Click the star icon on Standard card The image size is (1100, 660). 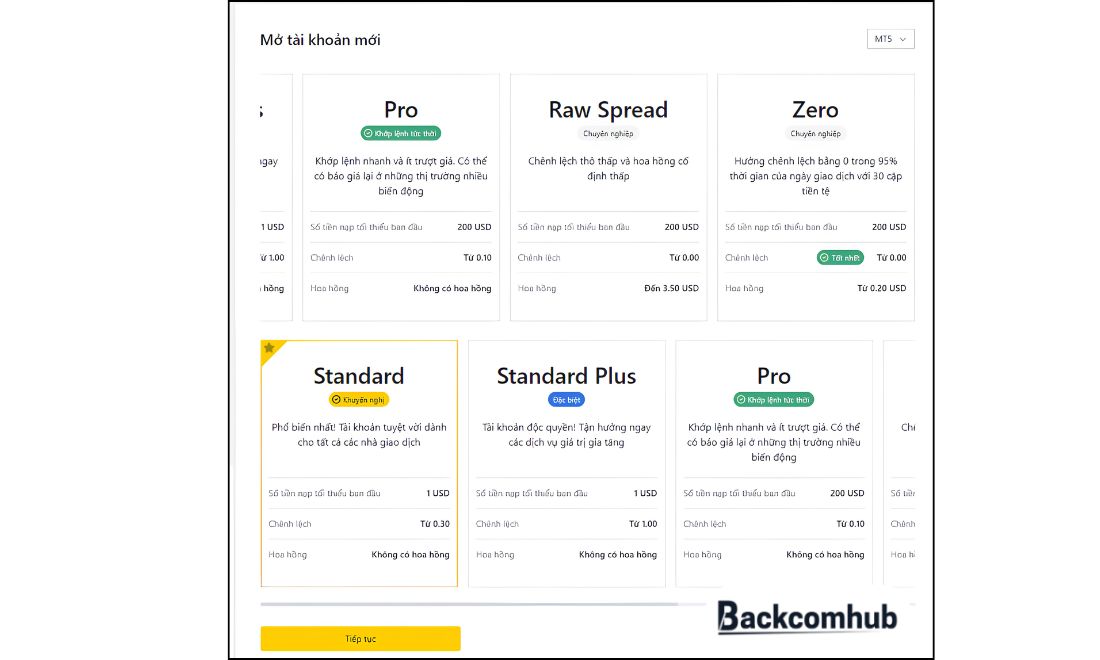[269, 348]
